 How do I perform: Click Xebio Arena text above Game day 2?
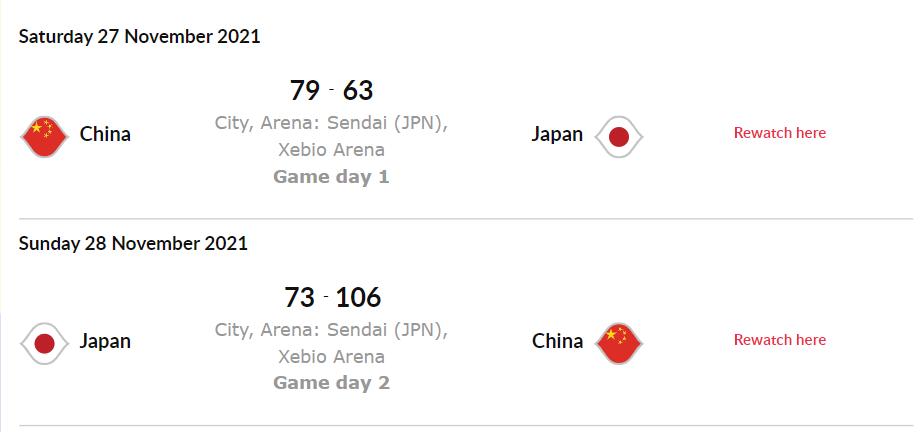(x=331, y=356)
